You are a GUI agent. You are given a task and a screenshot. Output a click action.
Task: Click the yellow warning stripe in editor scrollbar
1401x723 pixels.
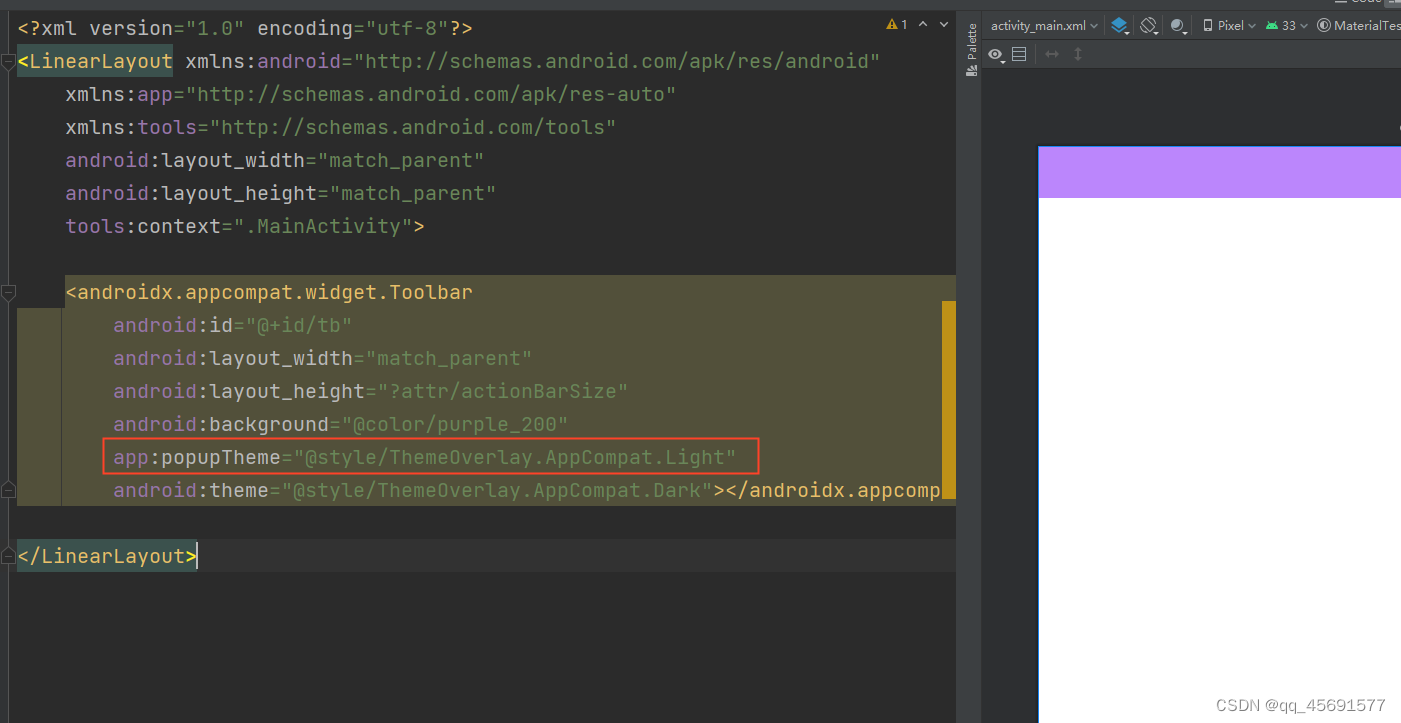pos(949,400)
